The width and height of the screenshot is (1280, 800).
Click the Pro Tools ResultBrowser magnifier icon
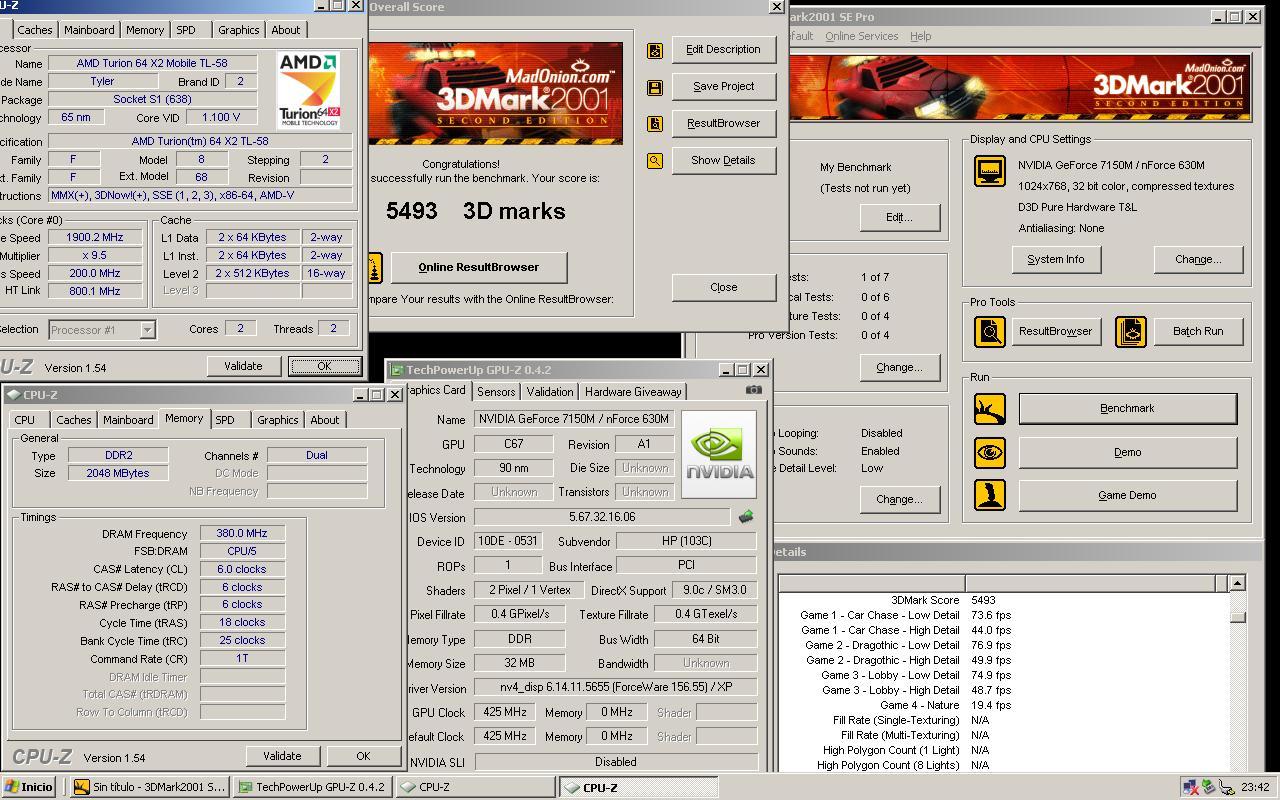point(990,331)
